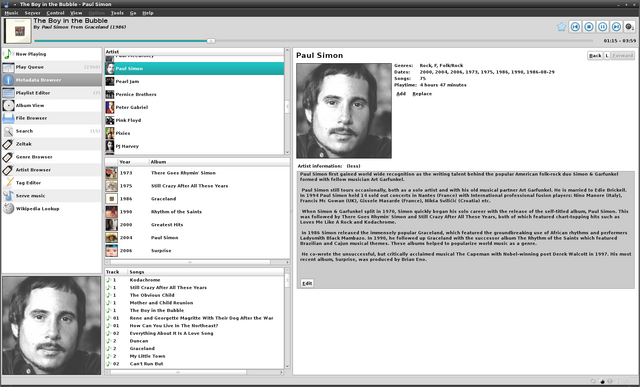Seek using the playback progress slider handle
The height and width of the screenshot is (387, 640).
(211, 41)
